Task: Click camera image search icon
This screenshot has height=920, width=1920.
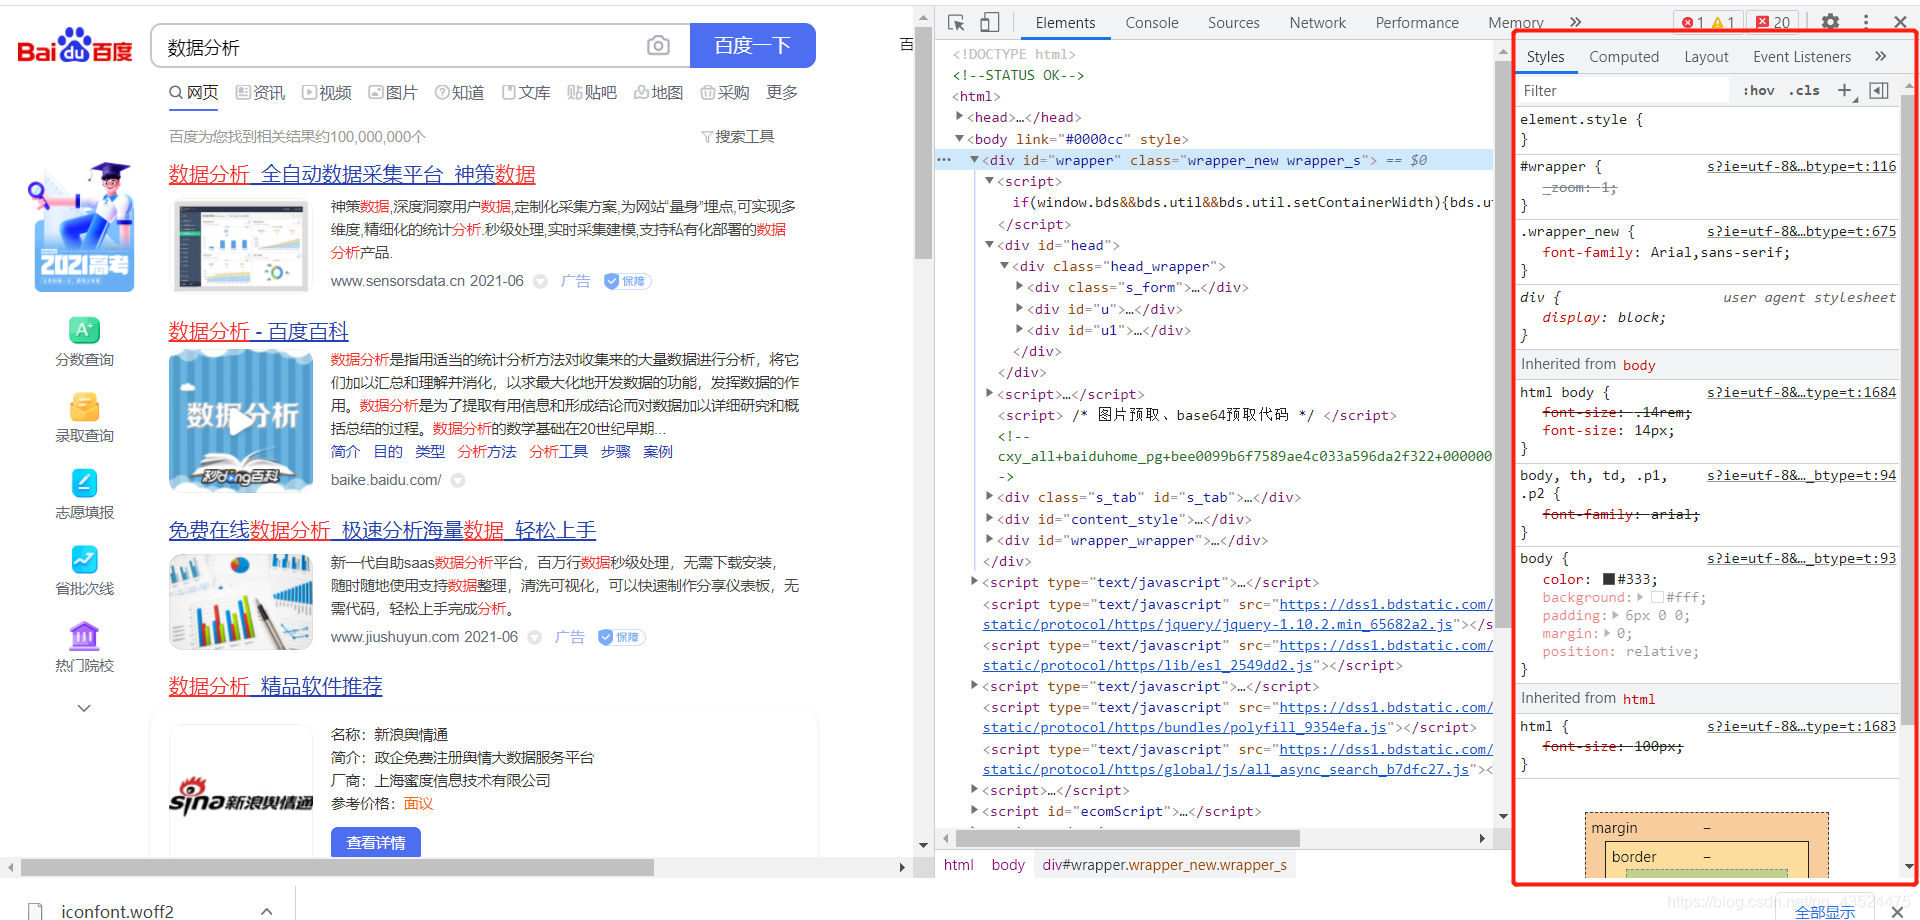Action: 658,46
